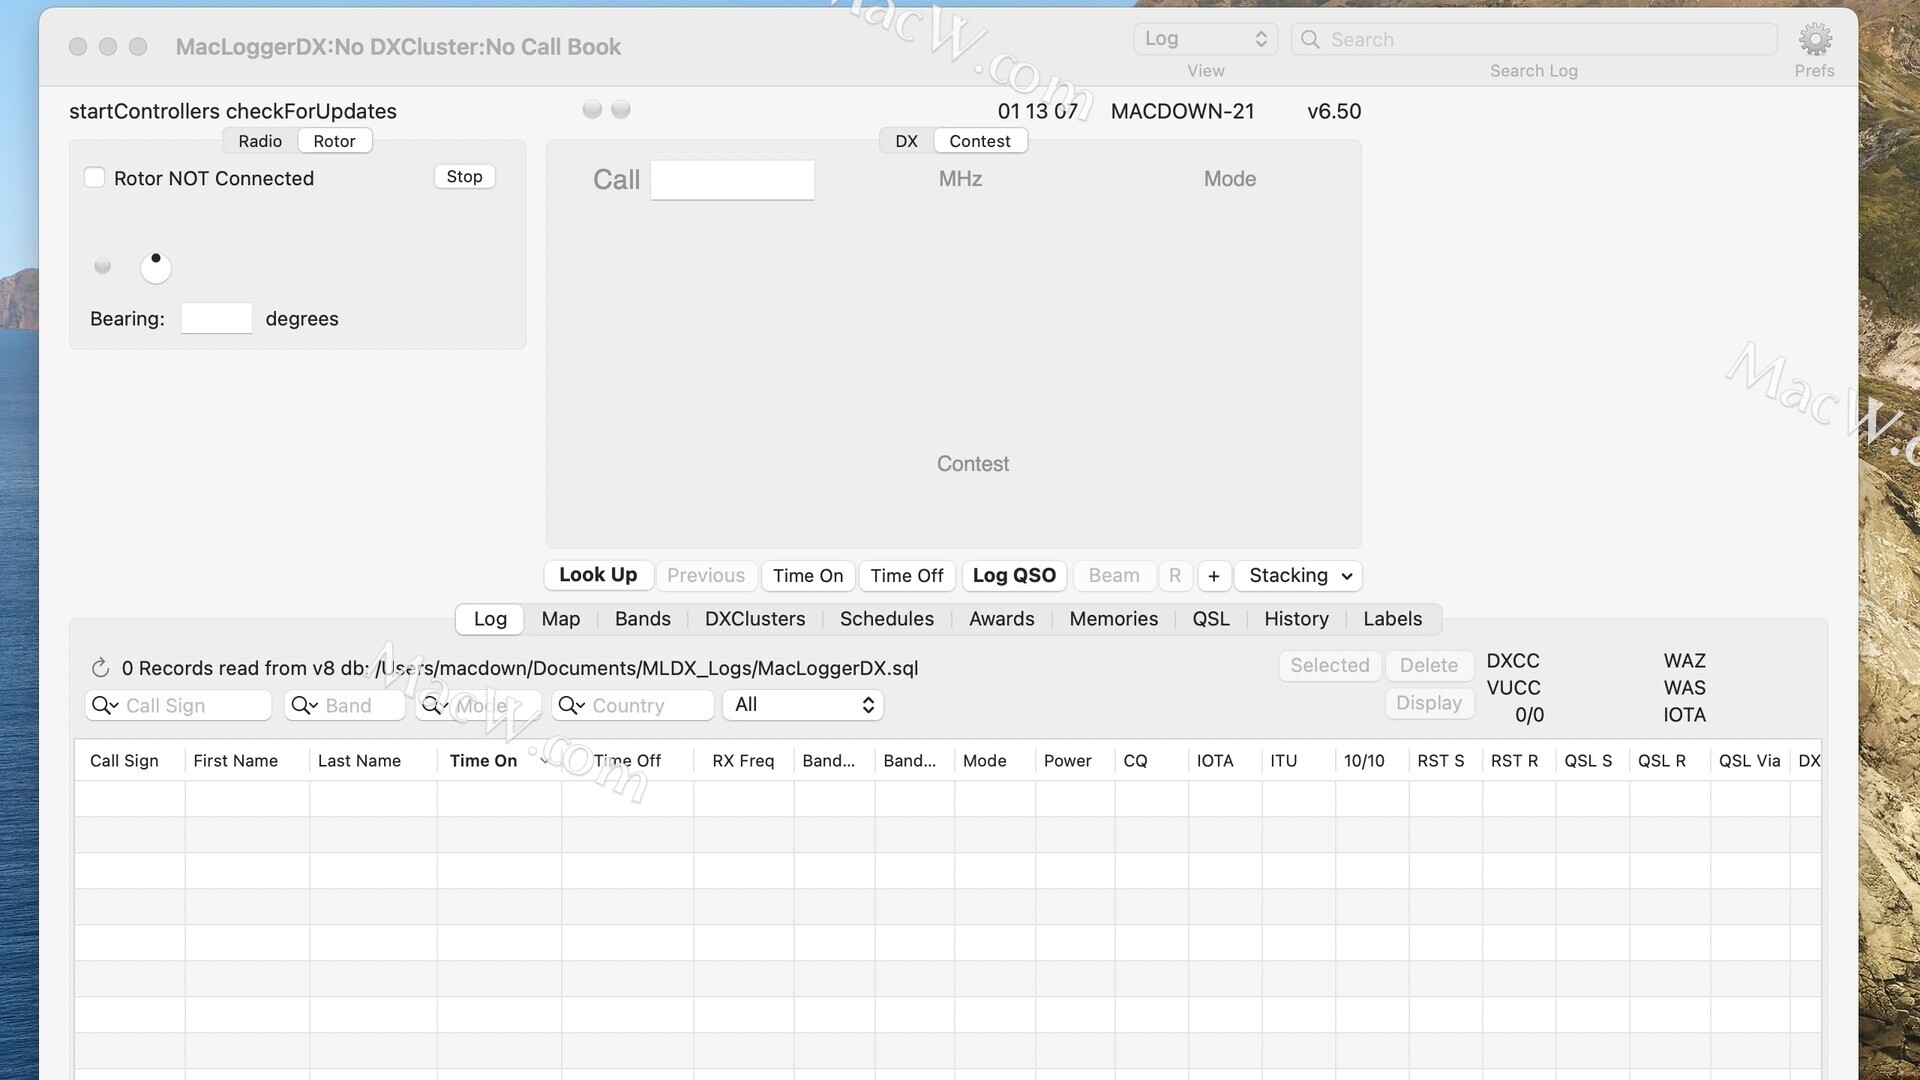Focus the Country filter field

[x=633, y=705]
